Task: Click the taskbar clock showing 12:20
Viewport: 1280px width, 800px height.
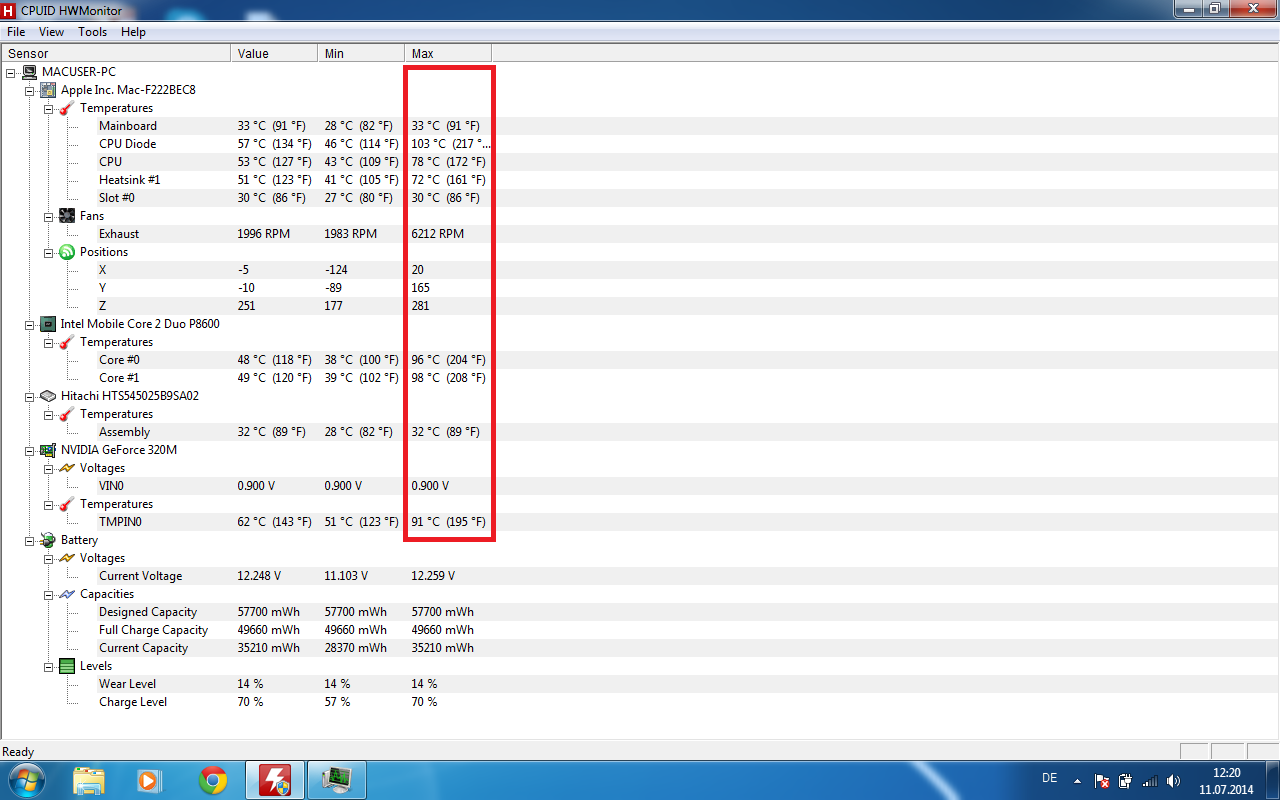Action: click(1226, 781)
